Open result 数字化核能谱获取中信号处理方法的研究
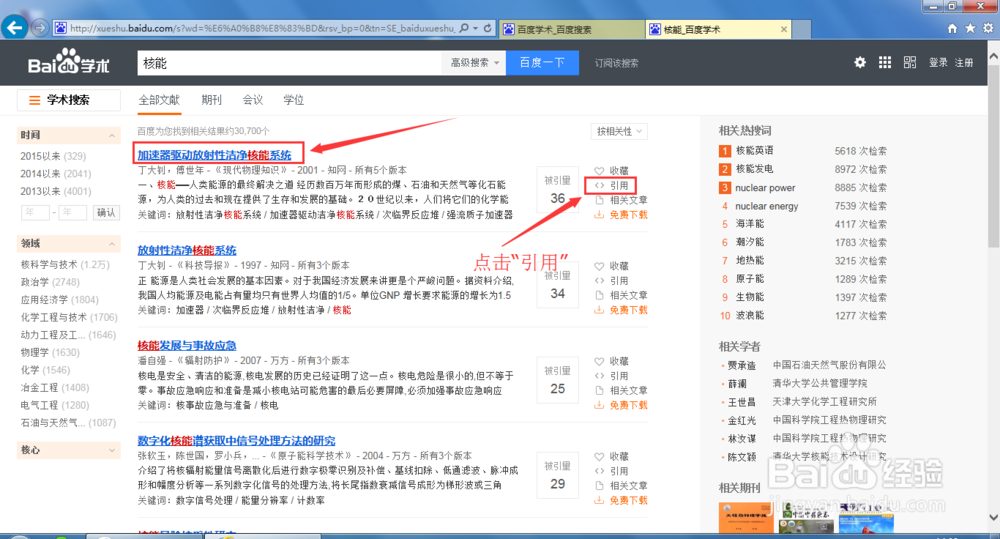Image resolution: width=1000 pixels, height=539 pixels. click(236, 440)
